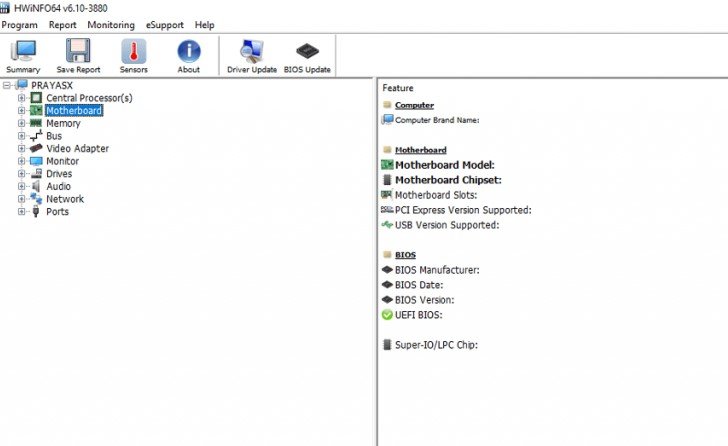Select the Video Adapter tree icon
The image size is (728, 446).
[x=36, y=148]
